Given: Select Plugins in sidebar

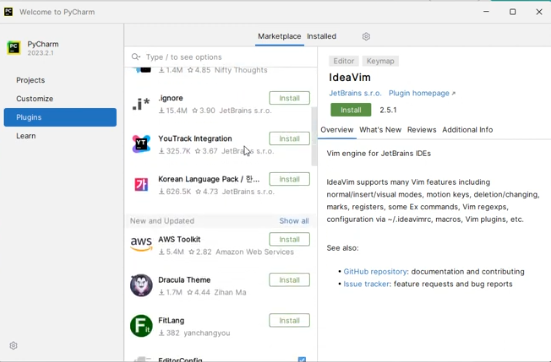Looking at the screenshot, I should [x=60, y=117].
